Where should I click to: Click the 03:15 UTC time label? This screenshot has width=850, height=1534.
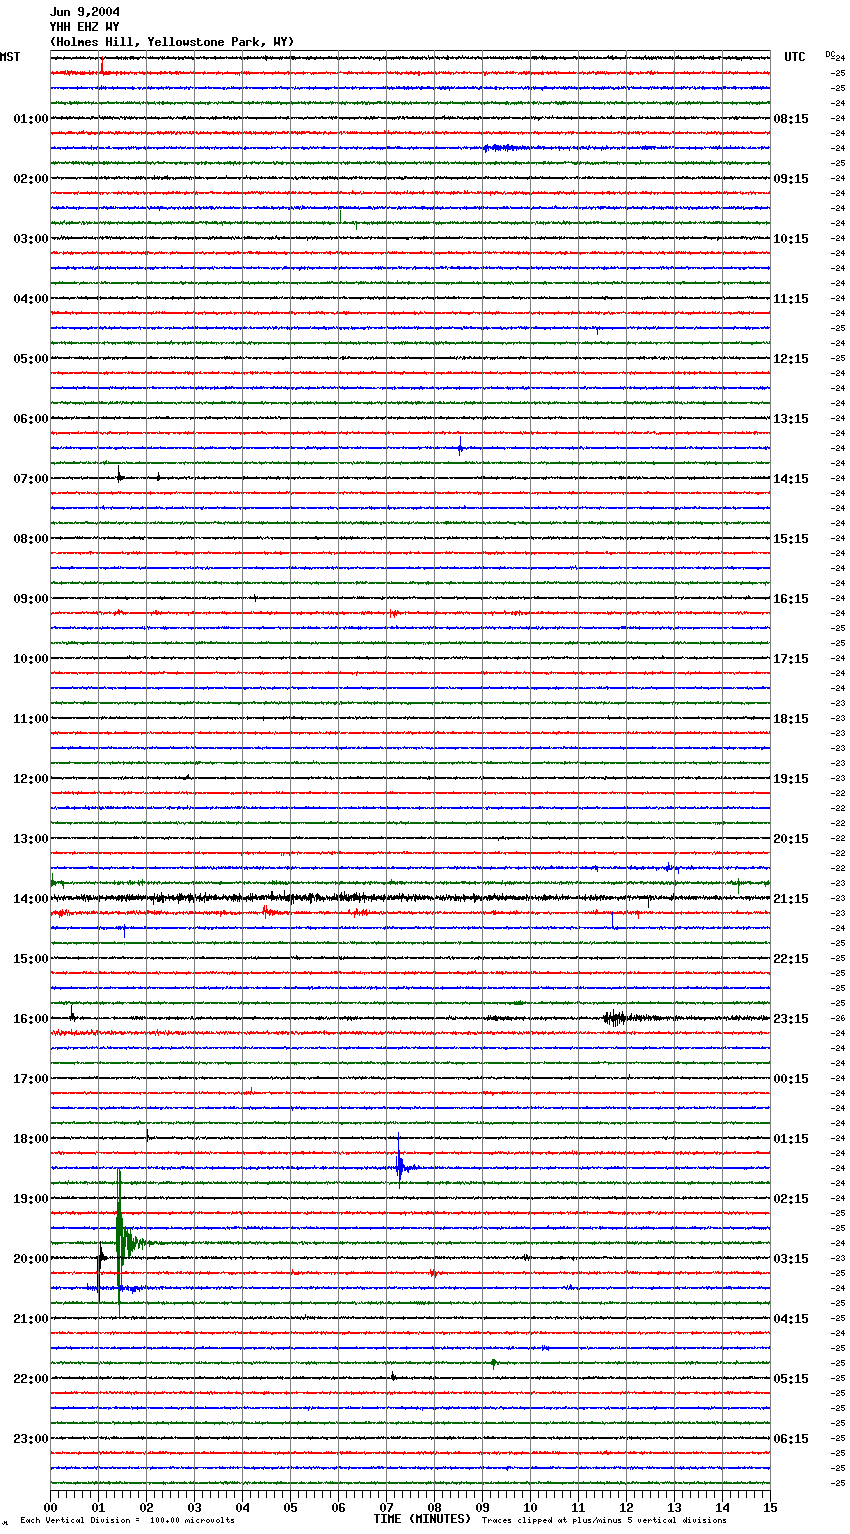pyautogui.click(x=791, y=1259)
